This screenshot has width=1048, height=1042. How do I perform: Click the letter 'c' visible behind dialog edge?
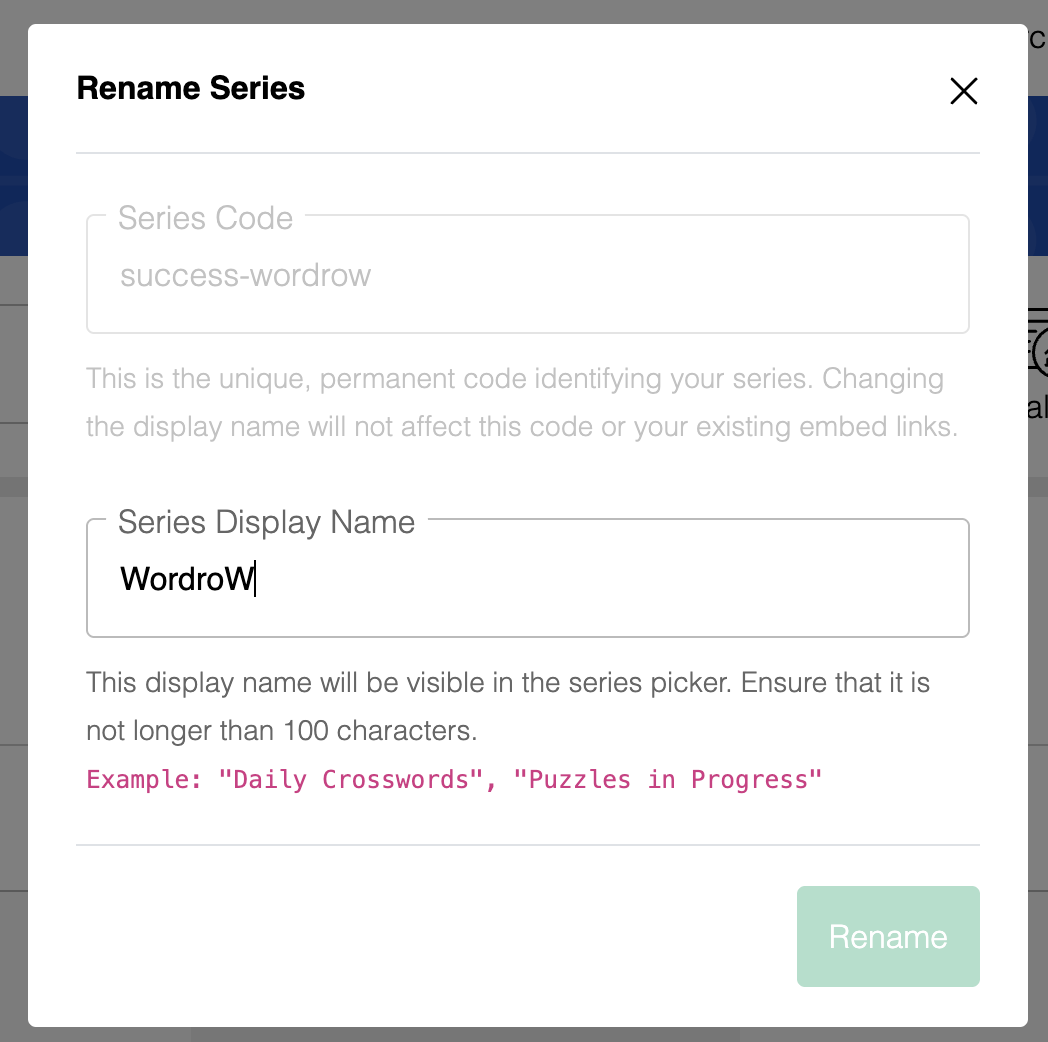coord(1036,40)
